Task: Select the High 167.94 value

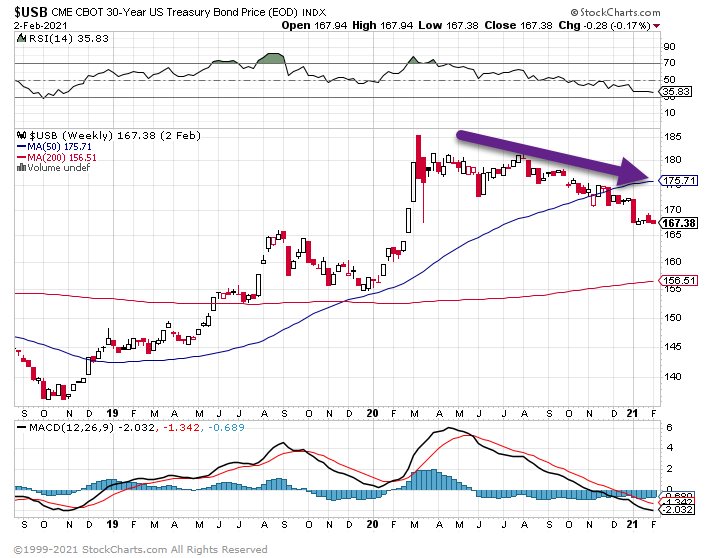Action: point(382,25)
